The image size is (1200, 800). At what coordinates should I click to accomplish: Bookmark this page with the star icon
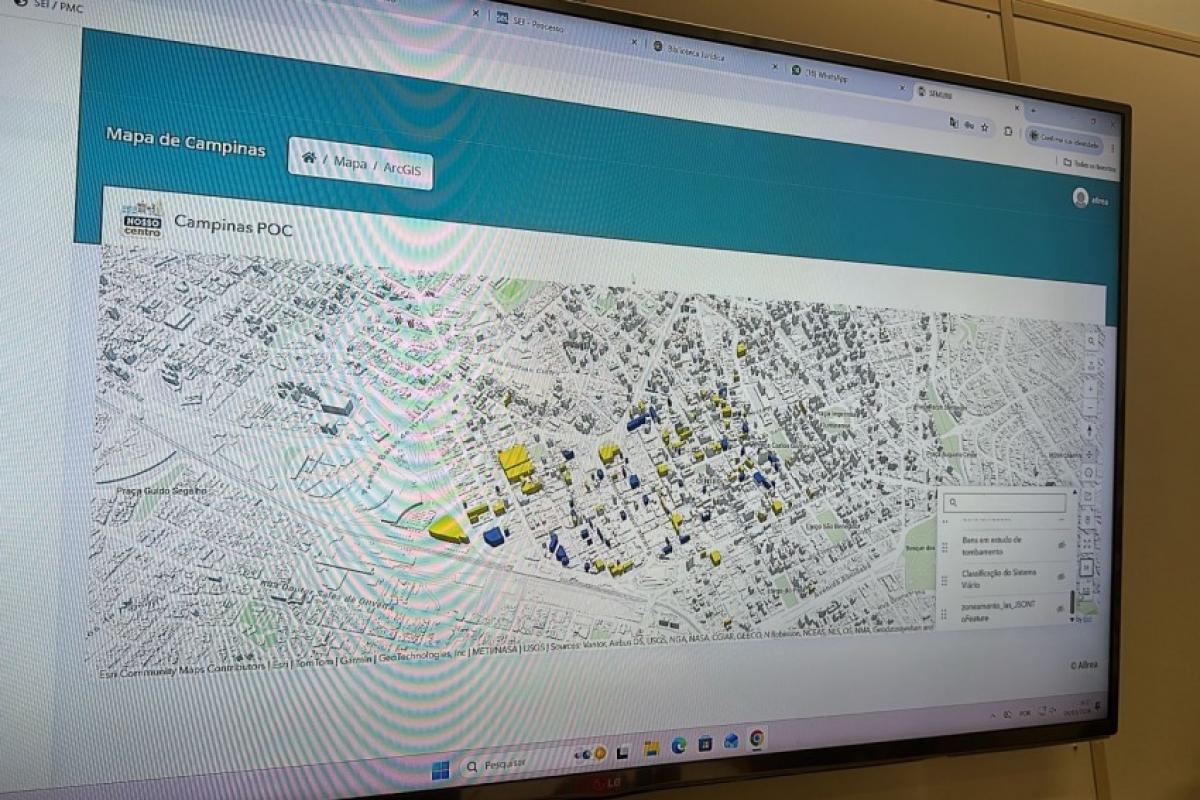984,127
